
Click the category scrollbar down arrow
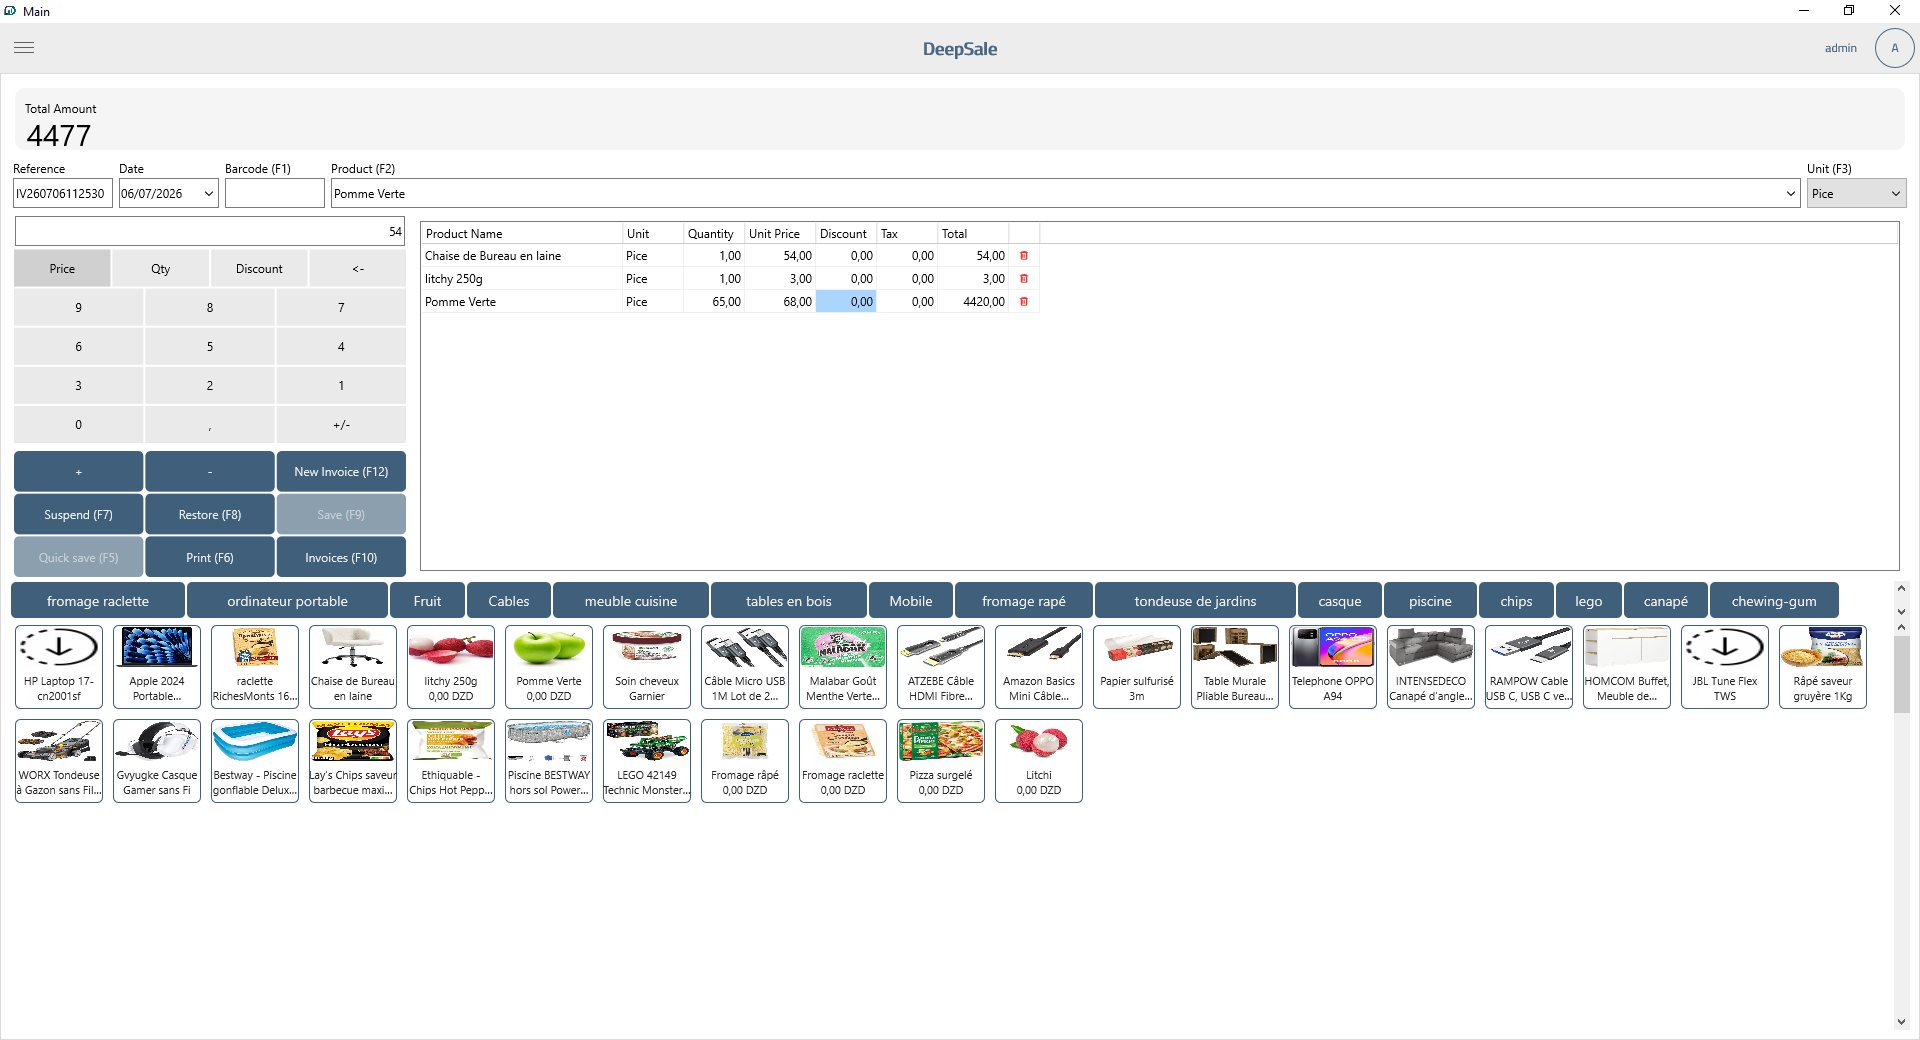pos(1901,611)
